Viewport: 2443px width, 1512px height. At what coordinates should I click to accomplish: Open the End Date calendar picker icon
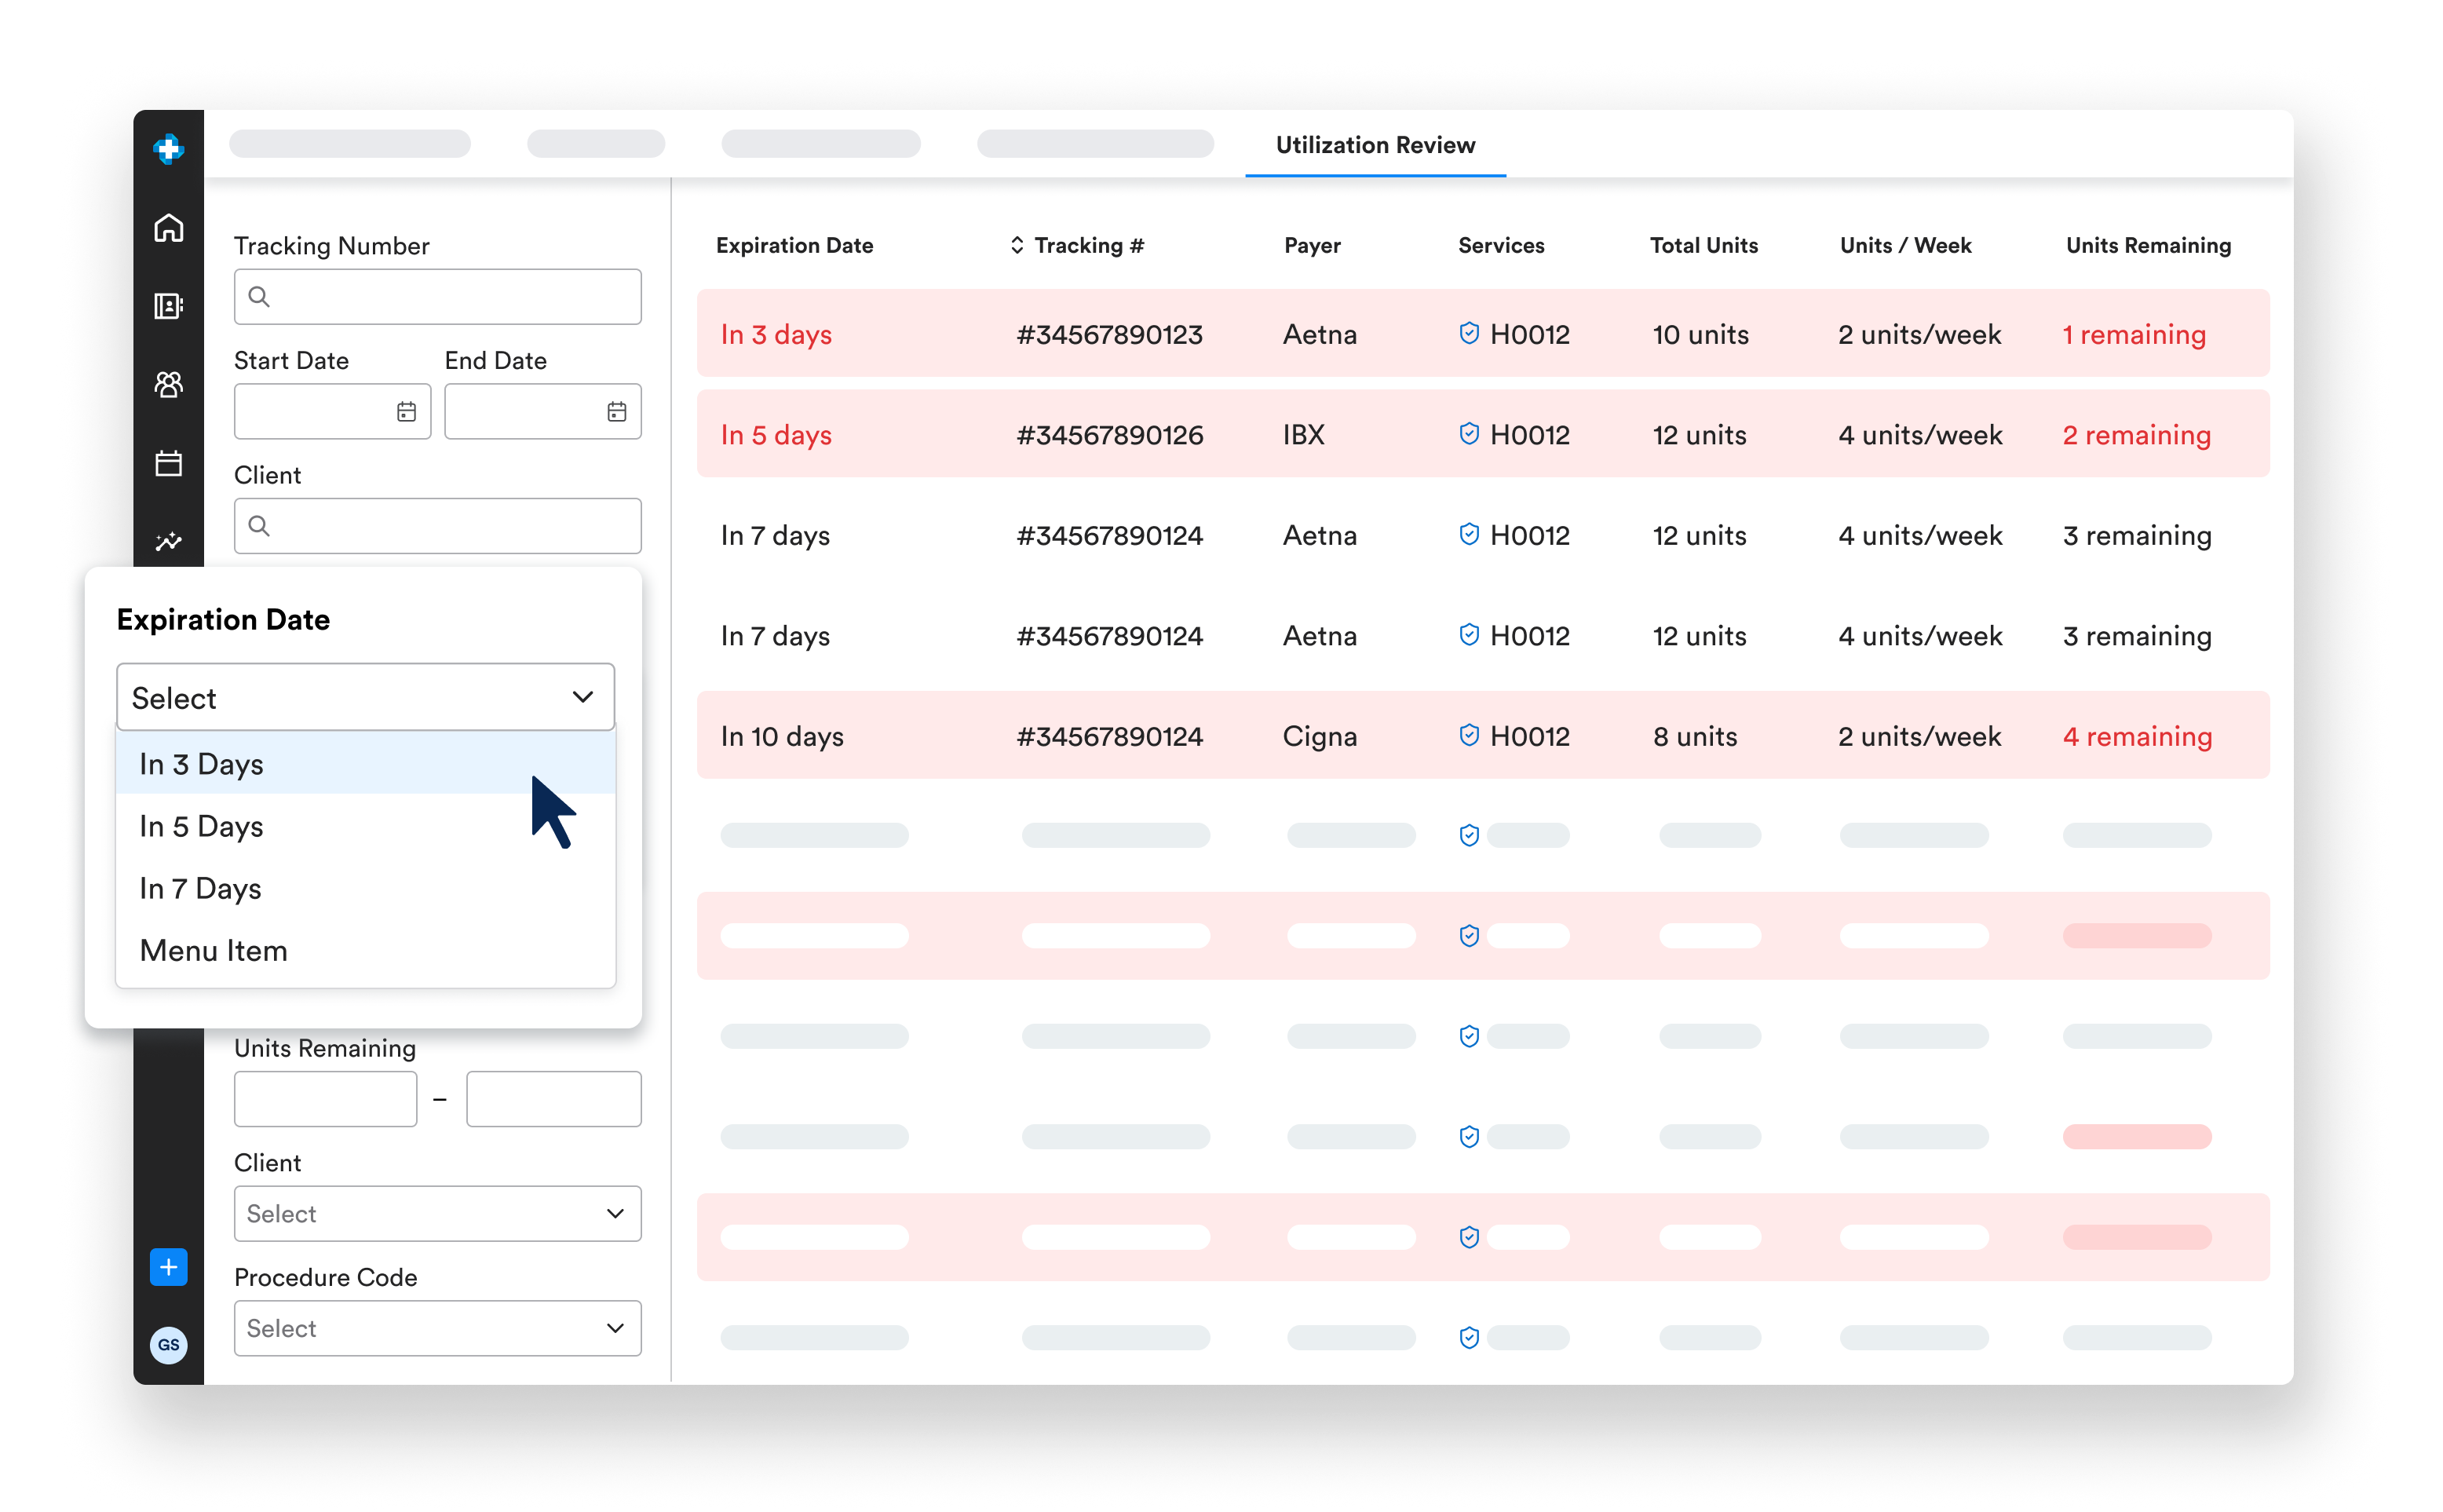tap(617, 411)
